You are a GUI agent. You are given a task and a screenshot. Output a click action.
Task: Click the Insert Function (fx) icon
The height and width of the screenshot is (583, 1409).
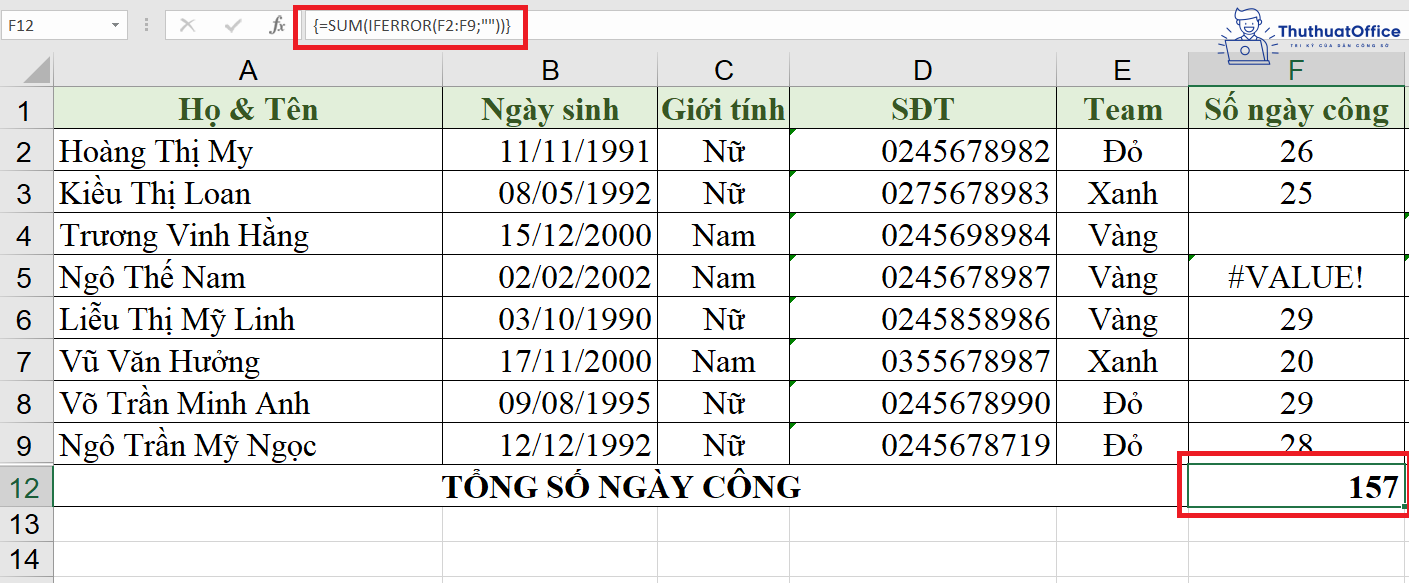click(x=277, y=24)
